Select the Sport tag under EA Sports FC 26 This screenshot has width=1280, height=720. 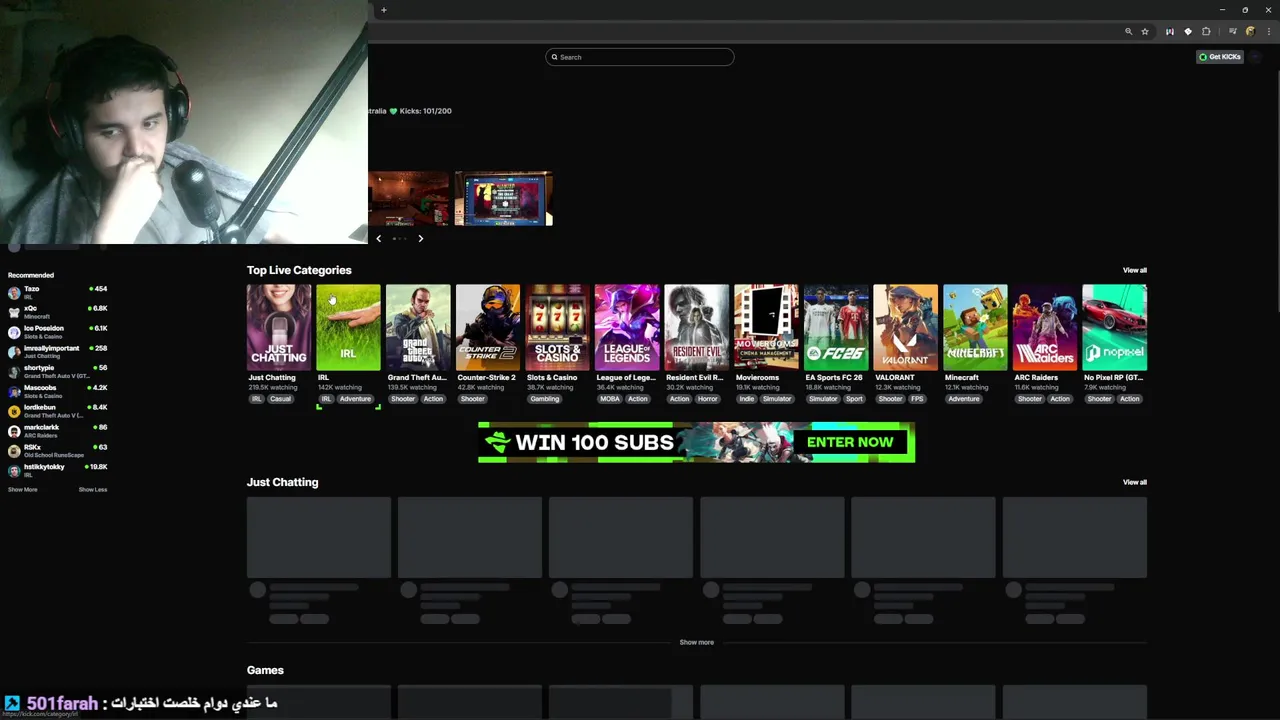[x=854, y=399]
